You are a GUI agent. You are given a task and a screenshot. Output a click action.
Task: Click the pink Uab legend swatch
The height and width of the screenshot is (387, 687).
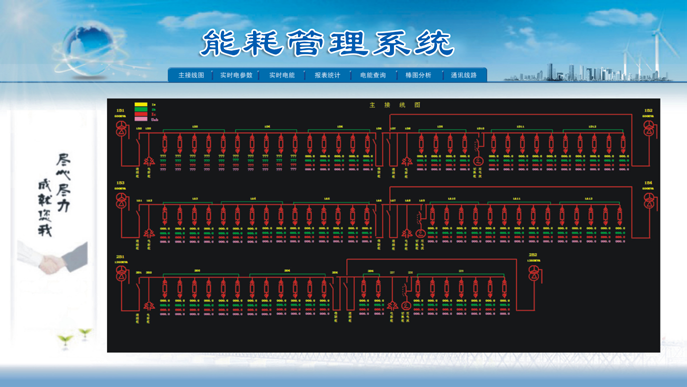pyautogui.click(x=141, y=119)
